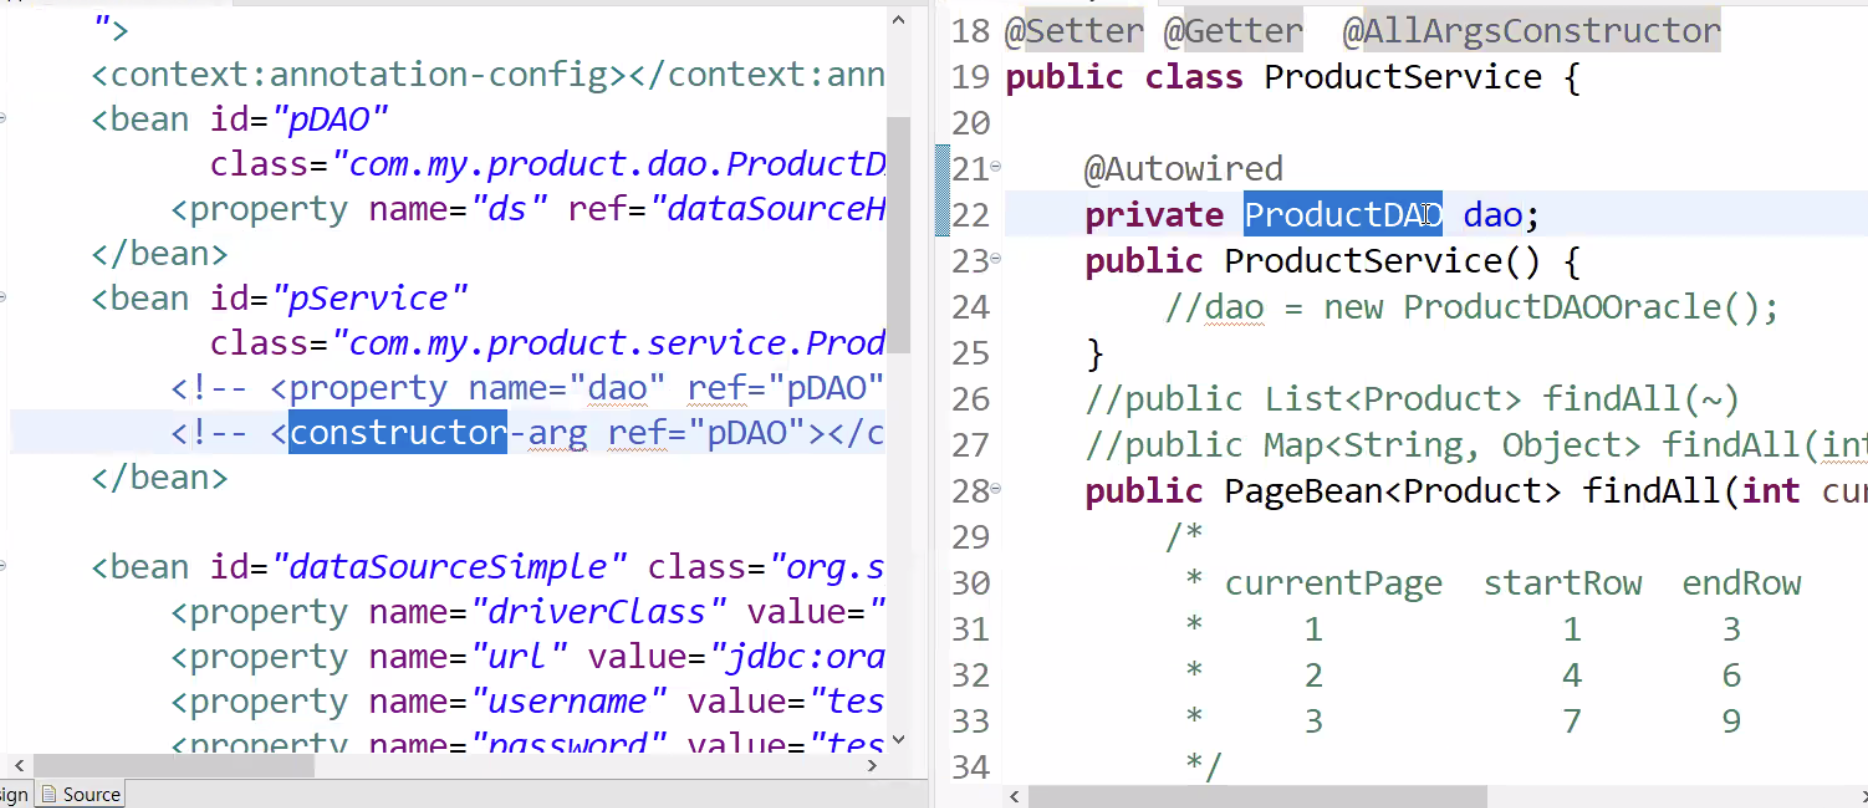
Task: Click the 'startRow' word in the comment
Action: 1562,583
